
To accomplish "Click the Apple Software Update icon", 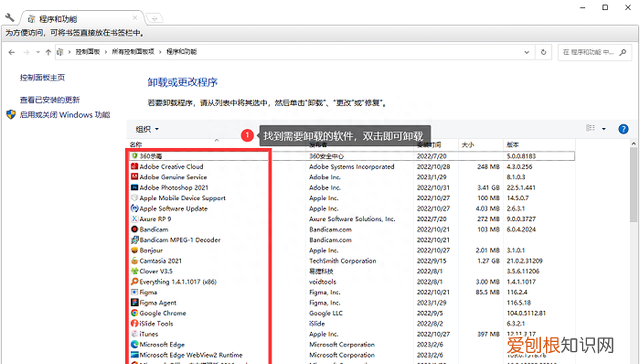I will (135, 208).
